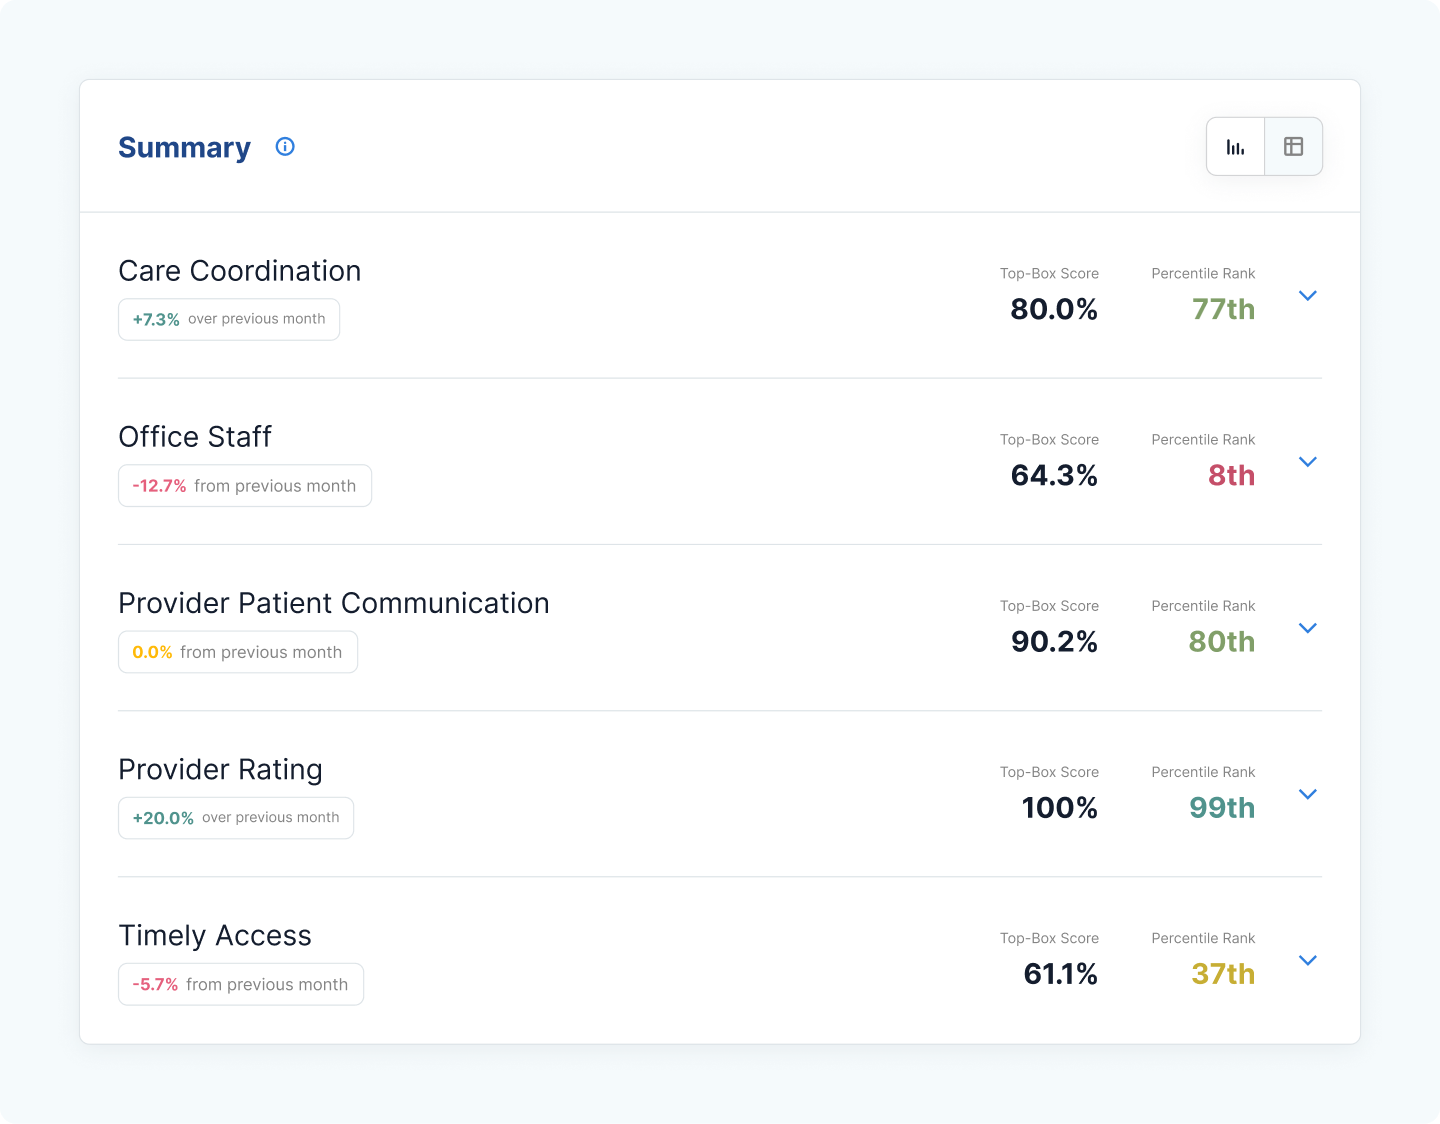Select the Office Staff heading
Screen dimensions: 1440x1124
[x=195, y=437]
